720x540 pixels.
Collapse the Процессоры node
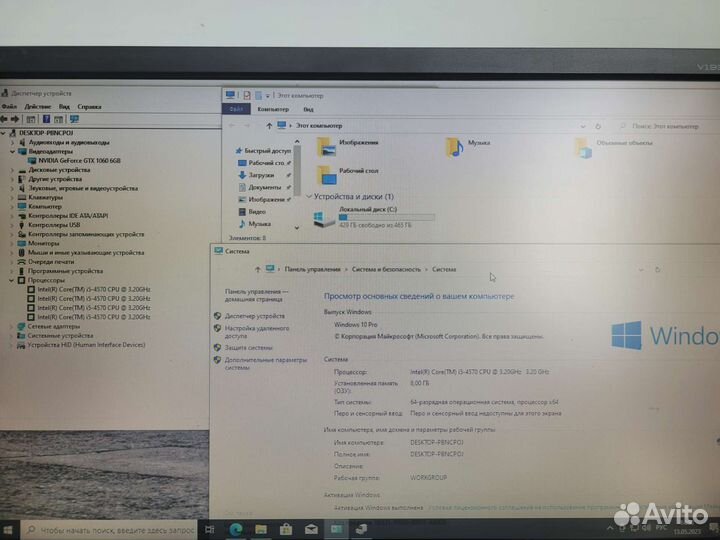[x=12, y=280]
